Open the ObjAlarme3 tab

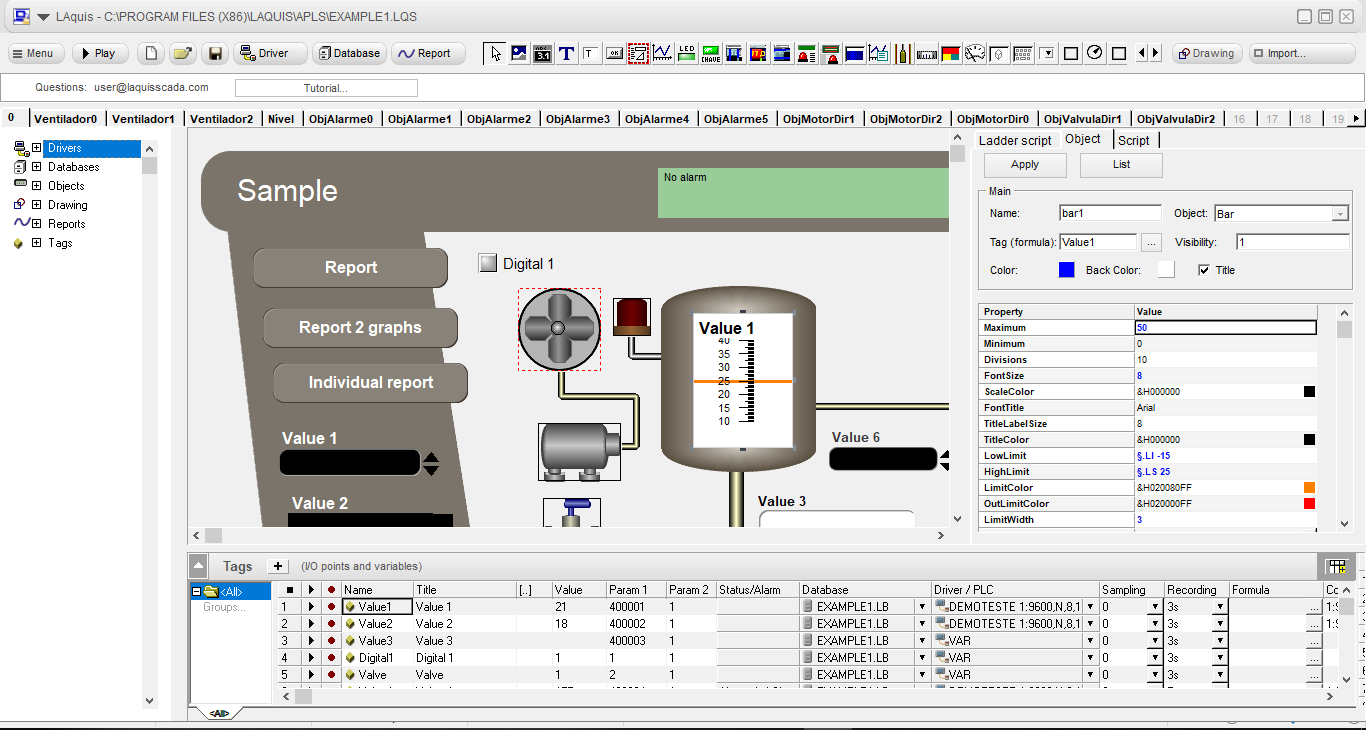click(x=579, y=119)
